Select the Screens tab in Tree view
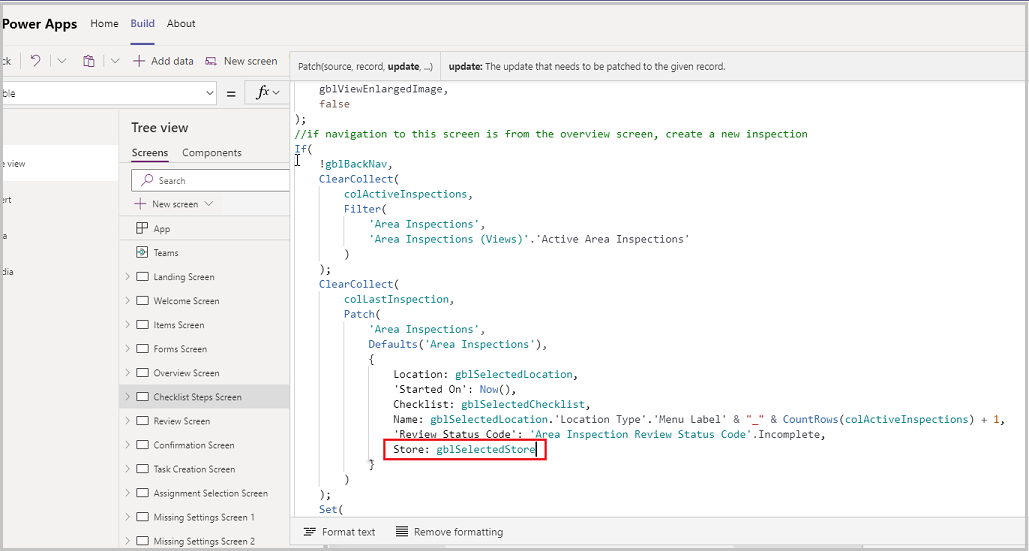 [x=150, y=153]
